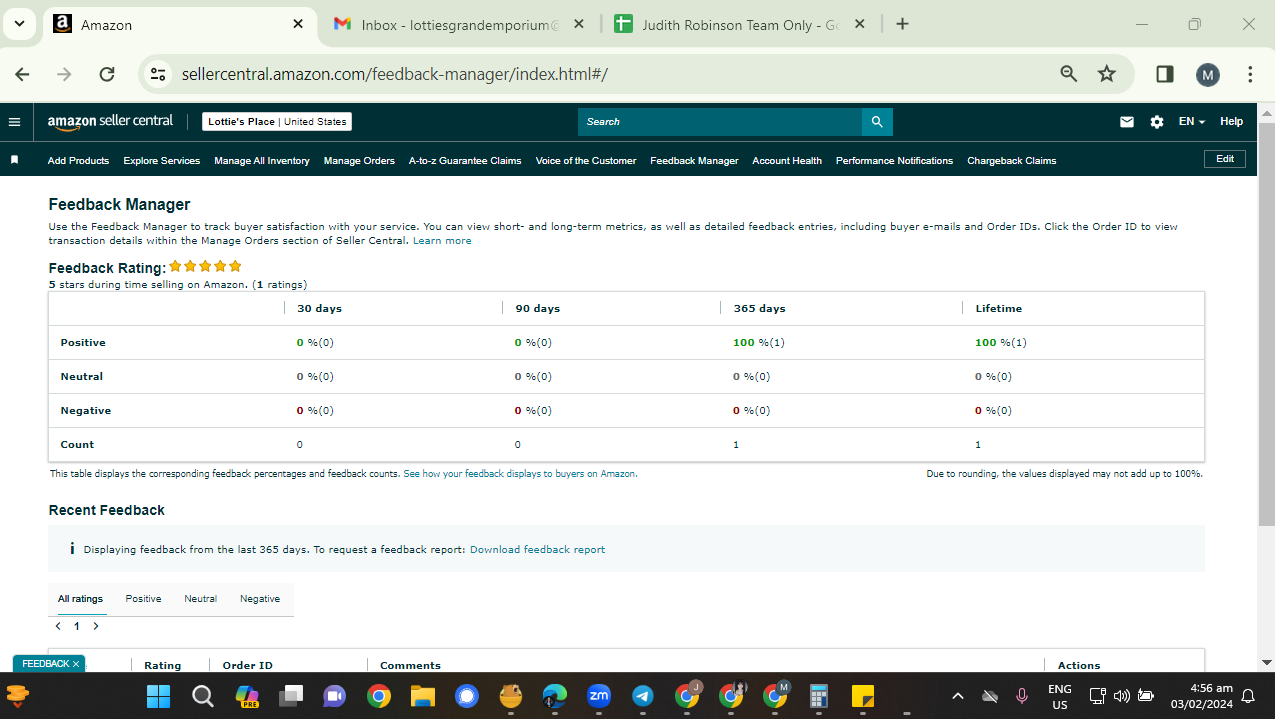
Task: Open Explore Services in navigation bar
Action: point(162,161)
